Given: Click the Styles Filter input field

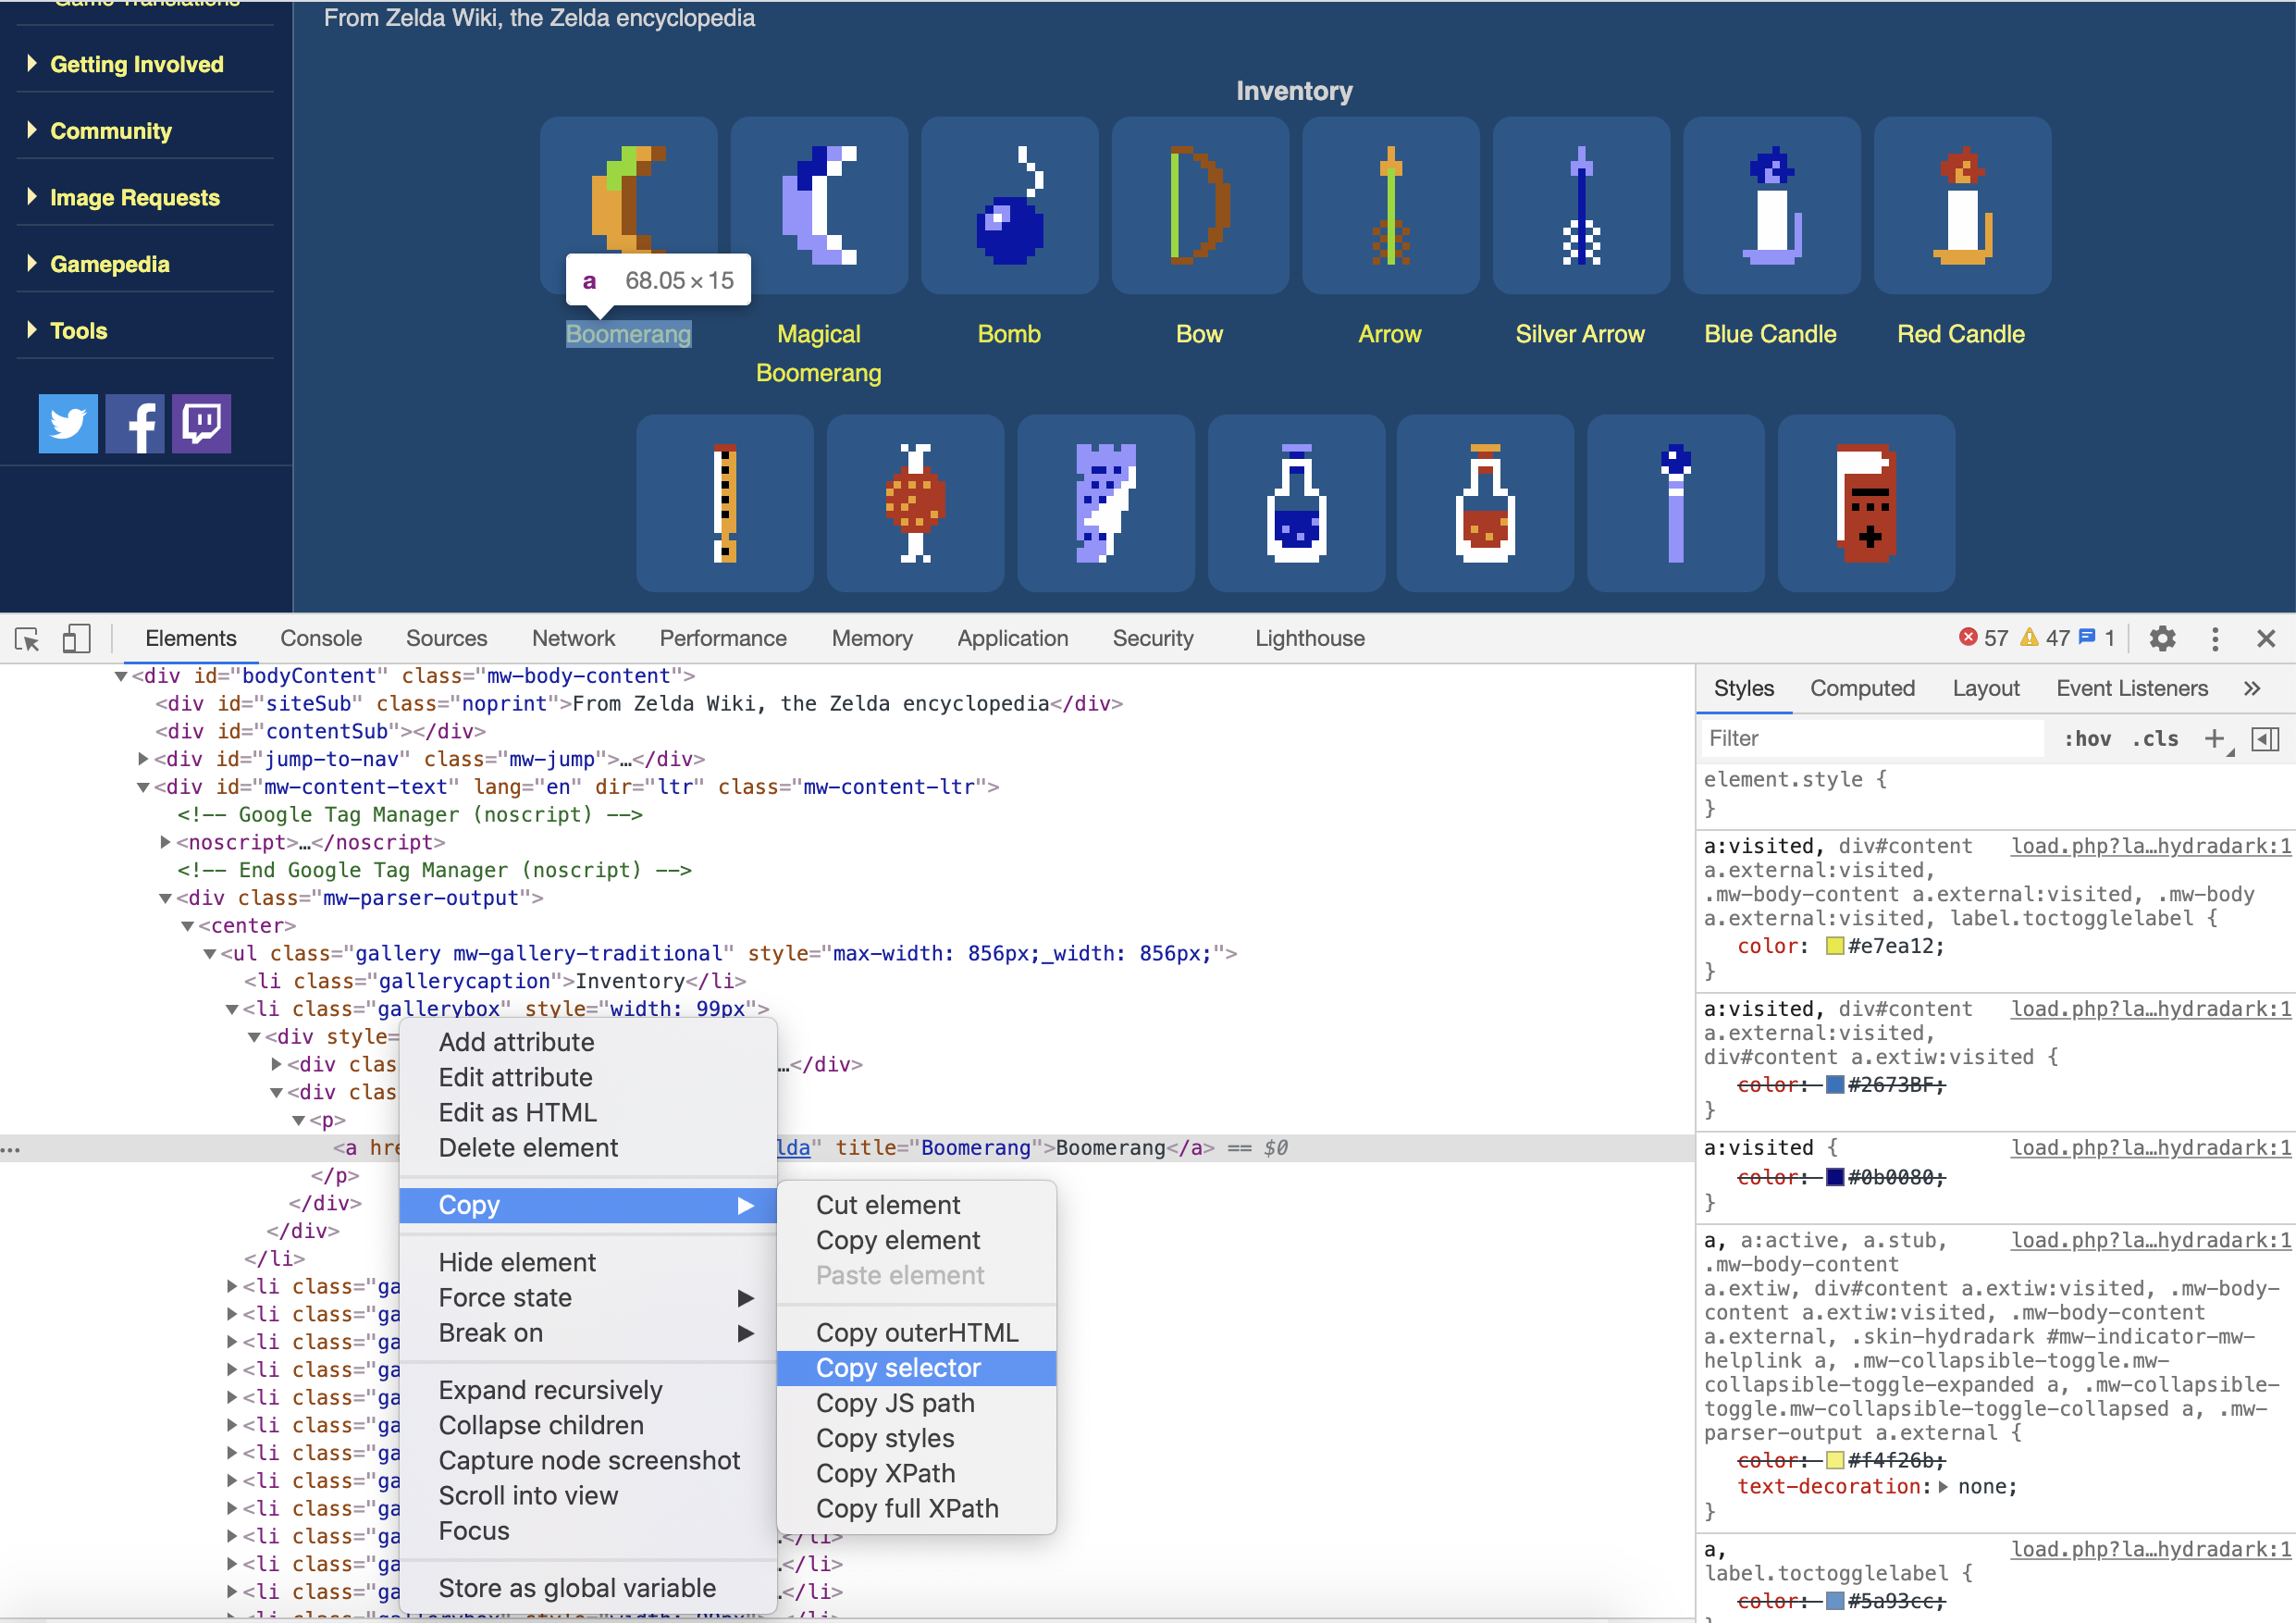Looking at the screenshot, I should click(x=1870, y=739).
